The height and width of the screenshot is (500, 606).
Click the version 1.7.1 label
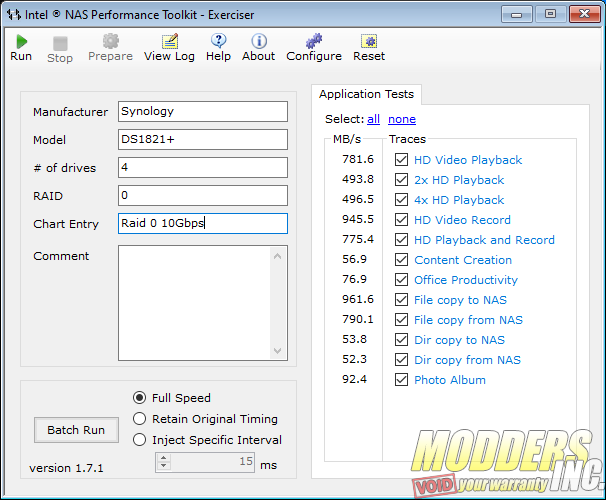(x=66, y=468)
